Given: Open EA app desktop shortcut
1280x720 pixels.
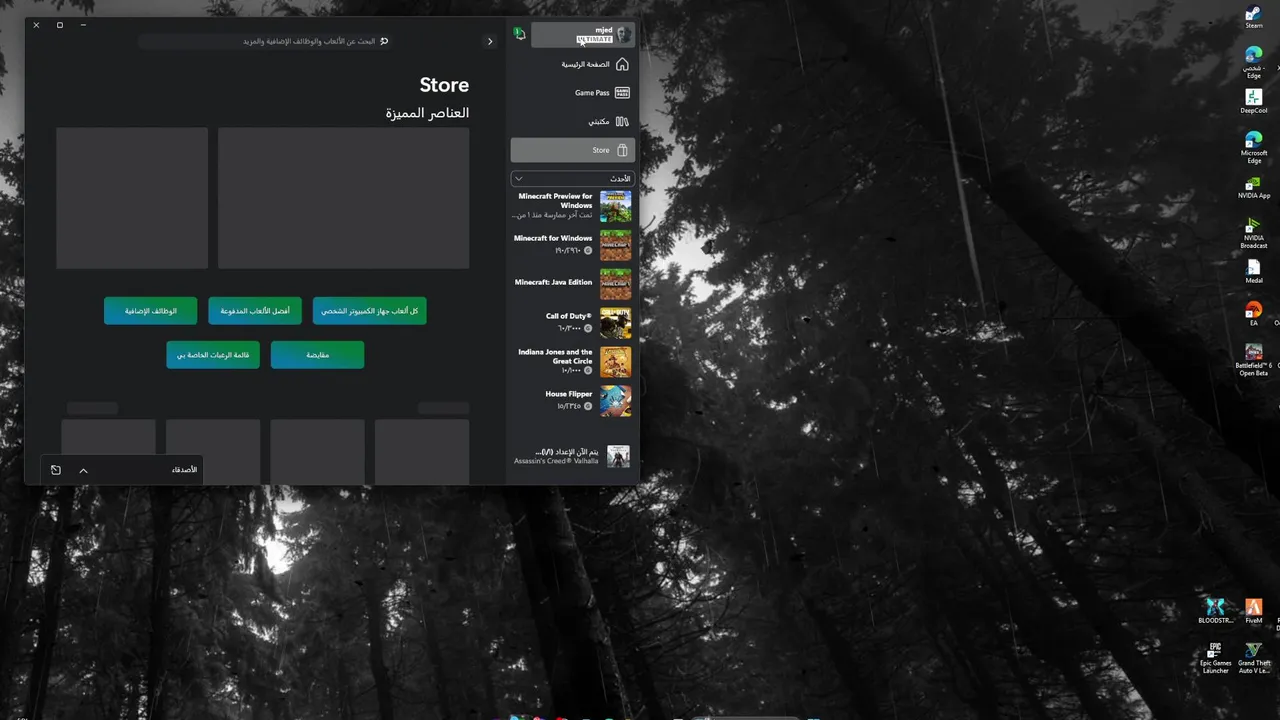Looking at the screenshot, I should (x=1253, y=314).
